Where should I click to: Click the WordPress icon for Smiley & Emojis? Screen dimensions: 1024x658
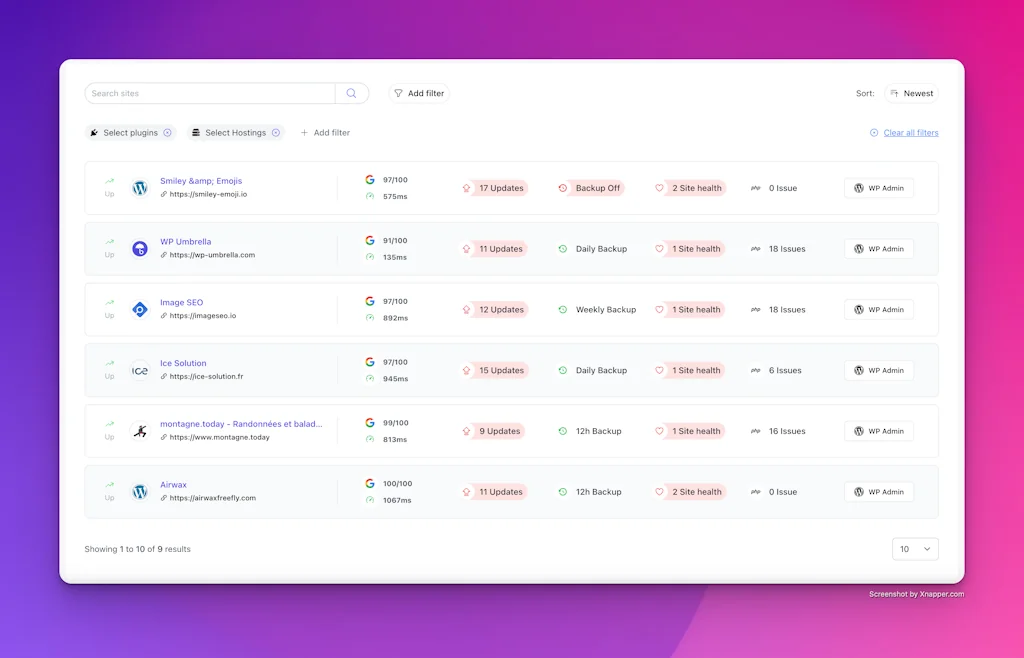(x=139, y=187)
